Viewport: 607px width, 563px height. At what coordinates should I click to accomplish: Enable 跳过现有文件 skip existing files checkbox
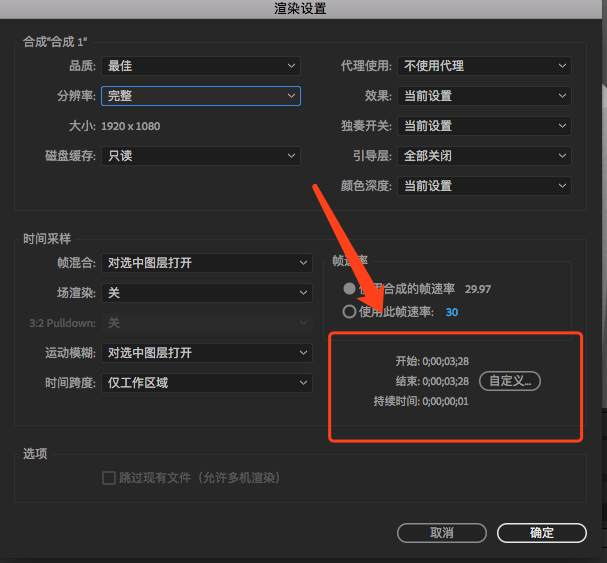pyautogui.click(x=109, y=478)
